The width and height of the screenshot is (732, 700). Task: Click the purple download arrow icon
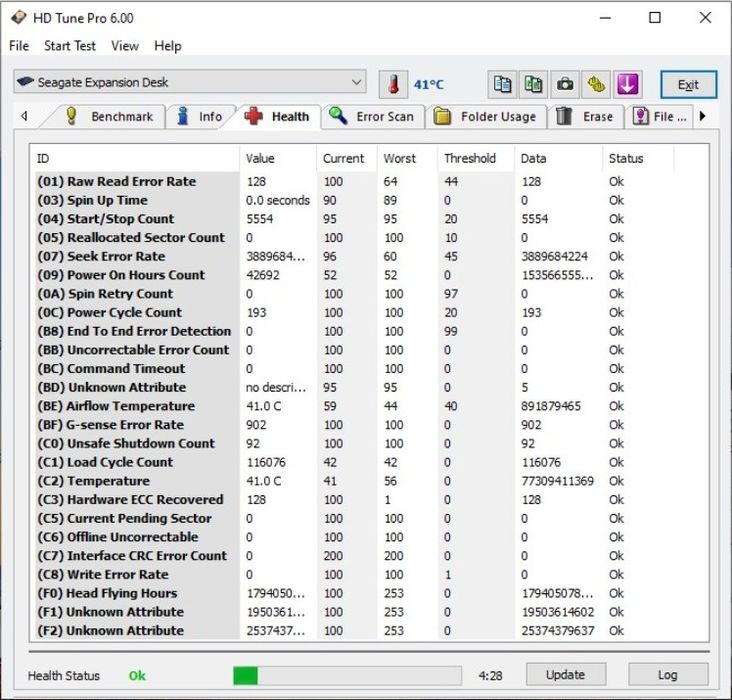coord(627,85)
